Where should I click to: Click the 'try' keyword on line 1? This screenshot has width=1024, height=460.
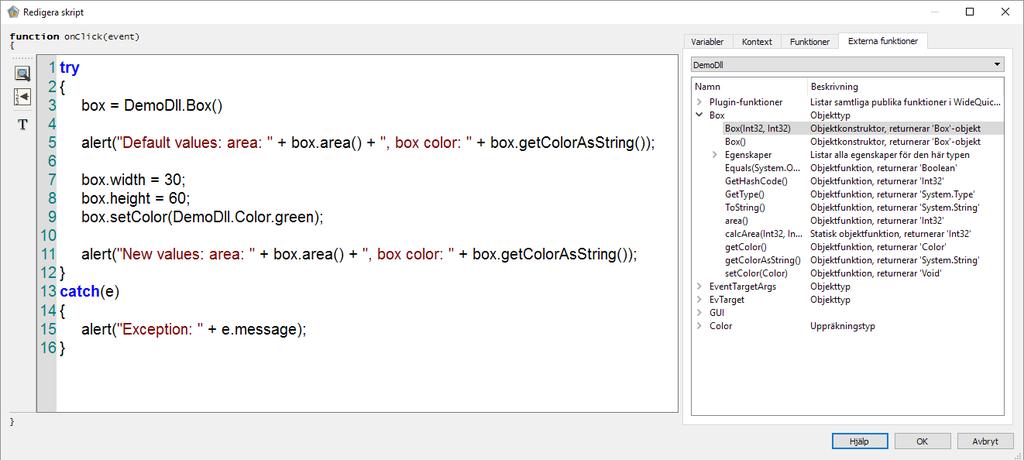69,68
